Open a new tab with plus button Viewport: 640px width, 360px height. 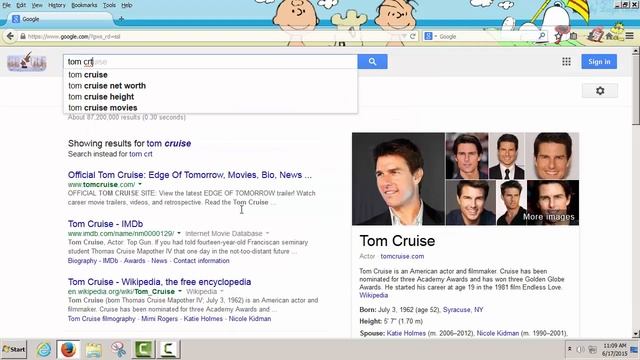121,19
